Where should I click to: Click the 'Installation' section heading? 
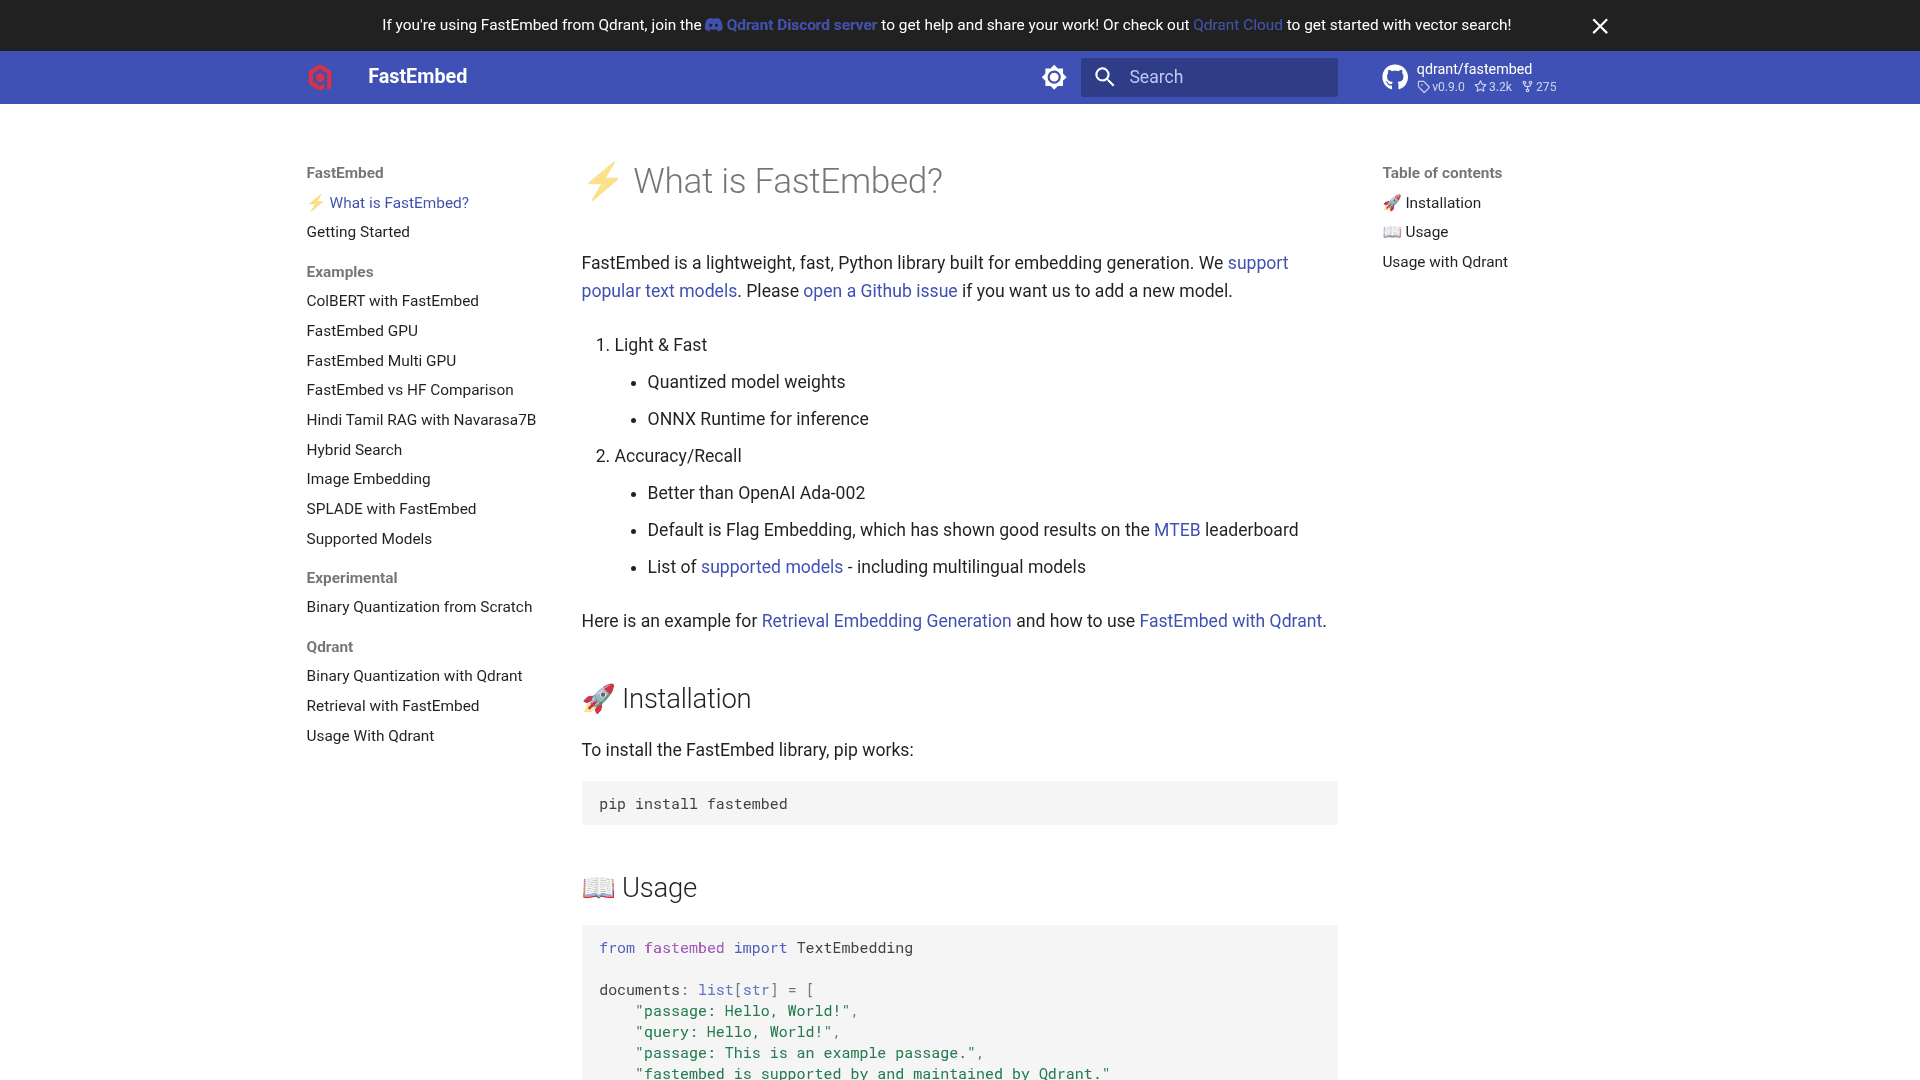(666, 698)
